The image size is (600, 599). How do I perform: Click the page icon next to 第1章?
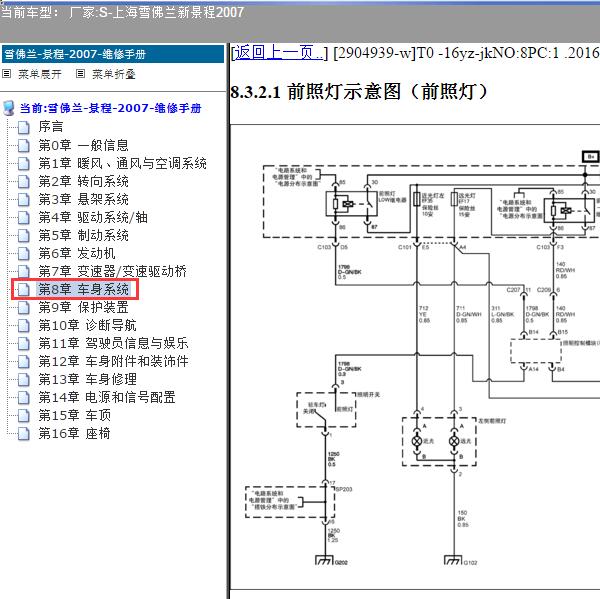coord(24,164)
